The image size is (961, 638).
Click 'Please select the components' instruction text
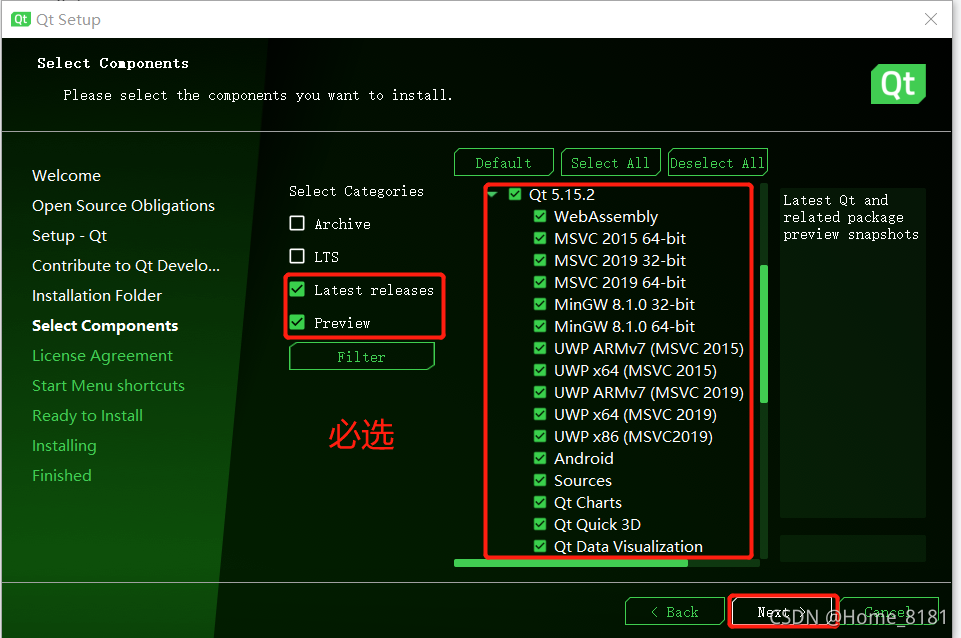[257, 96]
